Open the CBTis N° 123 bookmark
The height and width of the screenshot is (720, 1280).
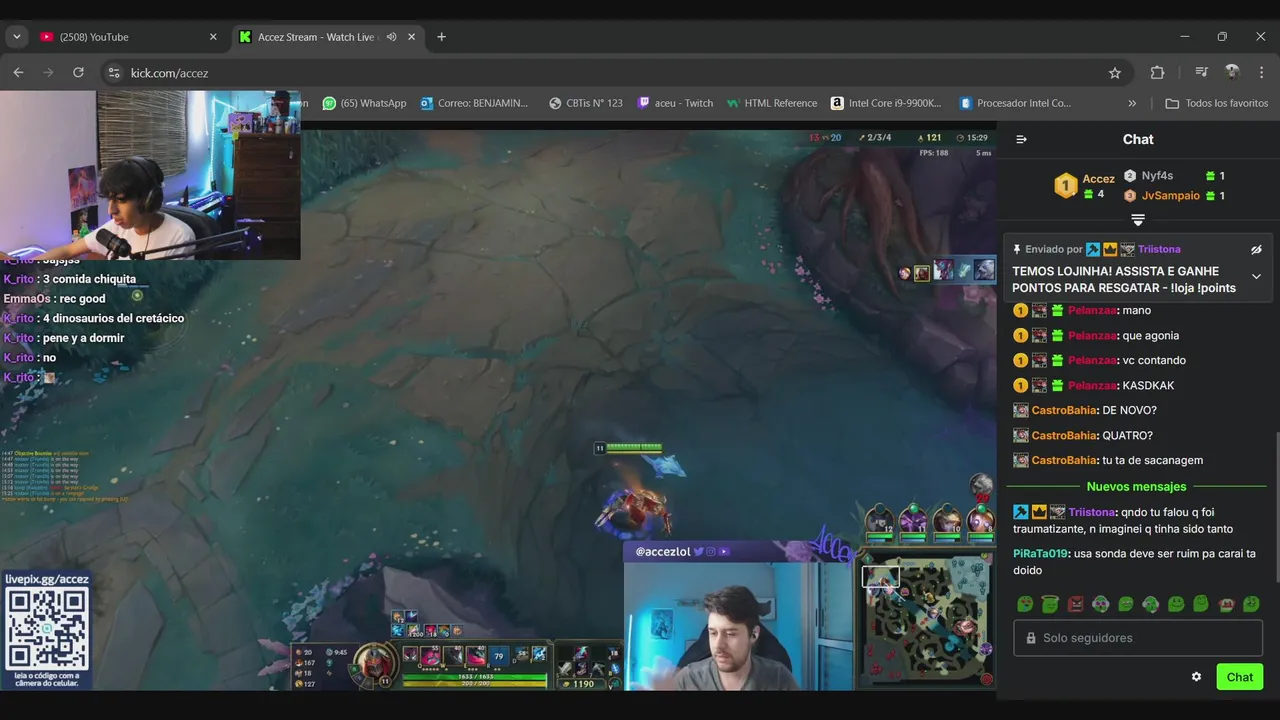point(586,103)
